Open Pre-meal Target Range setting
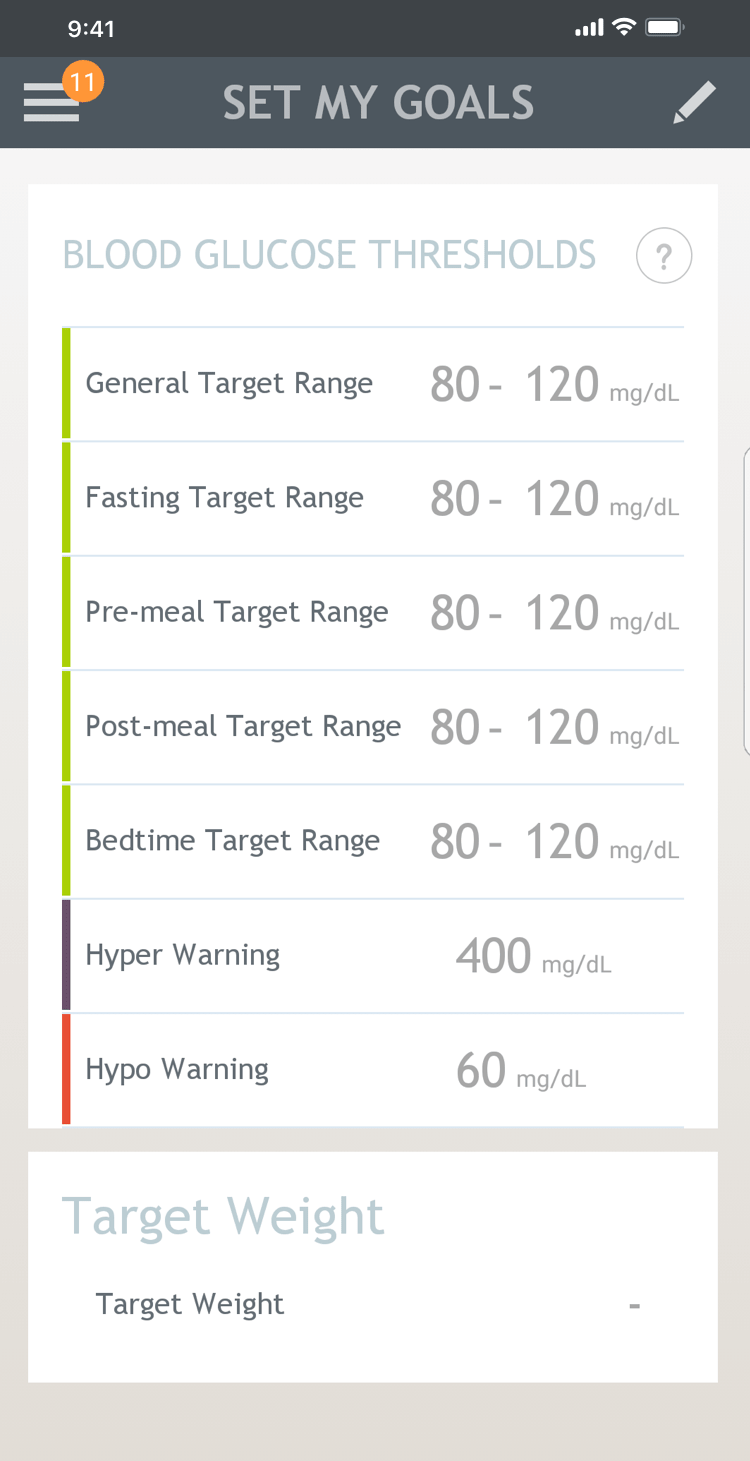 (375, 612)
